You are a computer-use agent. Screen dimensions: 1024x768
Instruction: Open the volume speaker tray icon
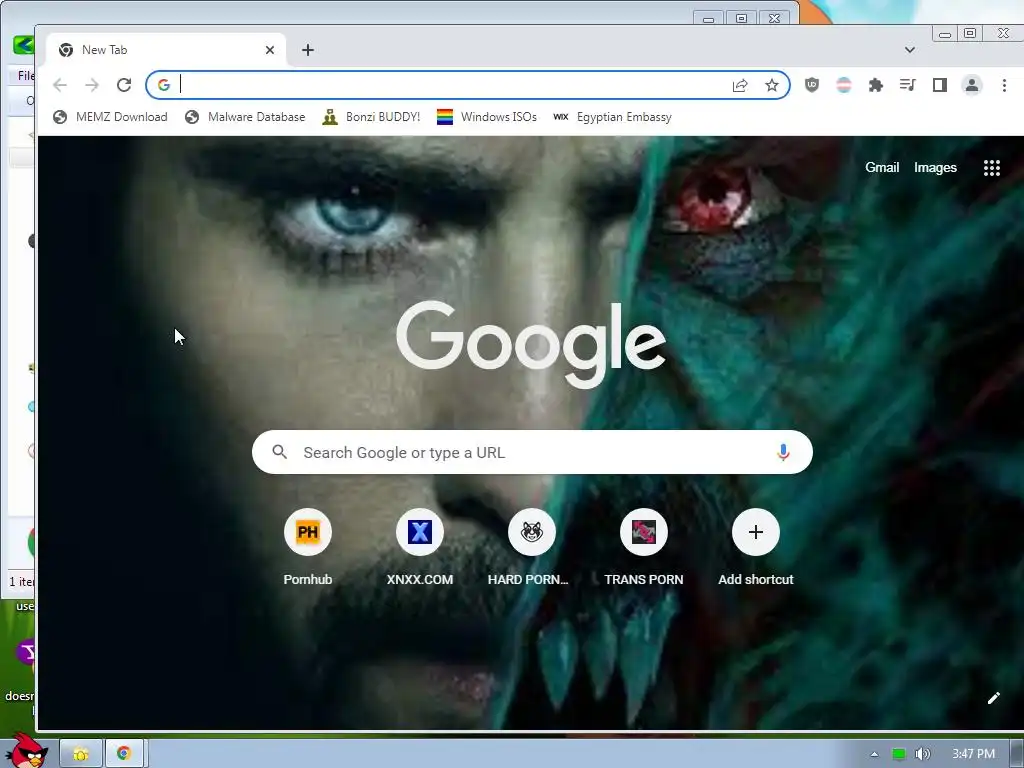[x=922, y=754]
